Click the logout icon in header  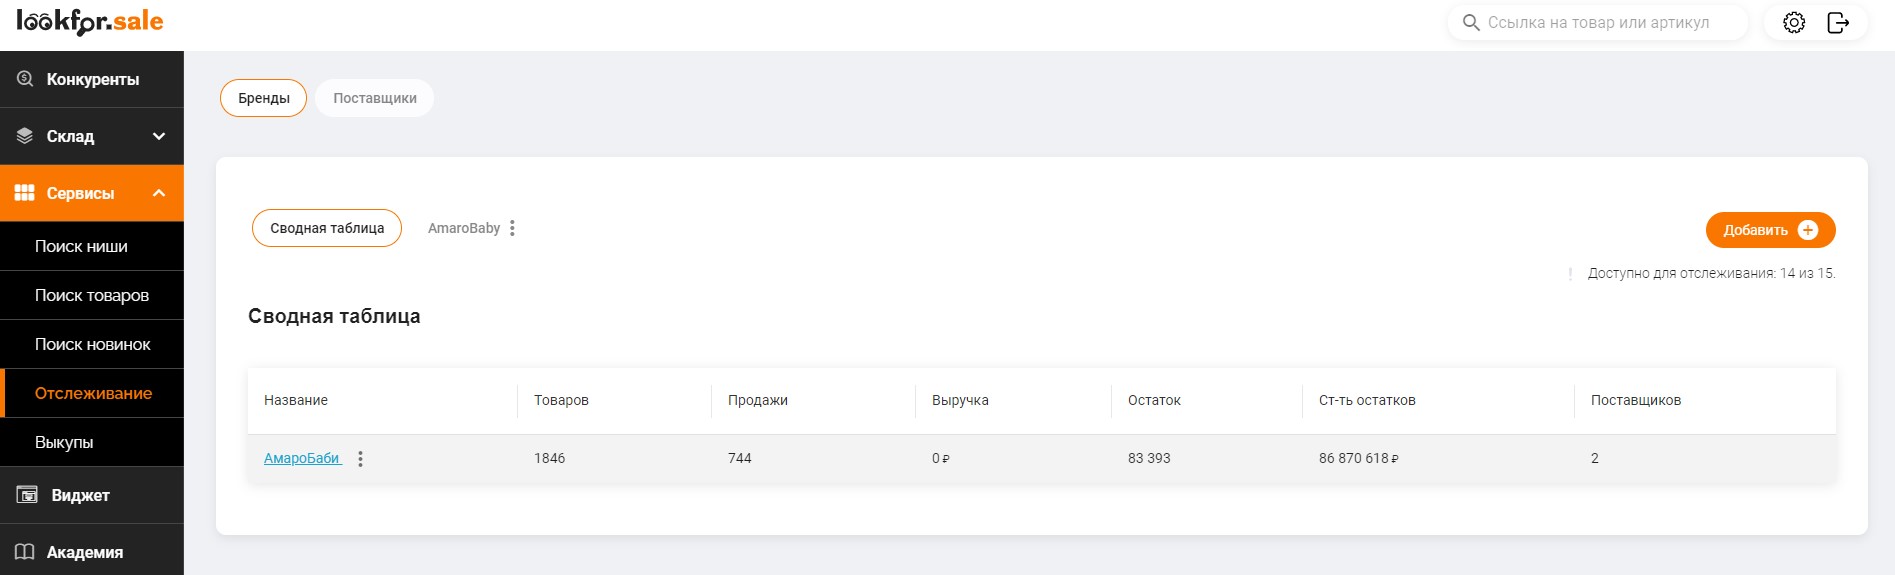pos(1838,22)
